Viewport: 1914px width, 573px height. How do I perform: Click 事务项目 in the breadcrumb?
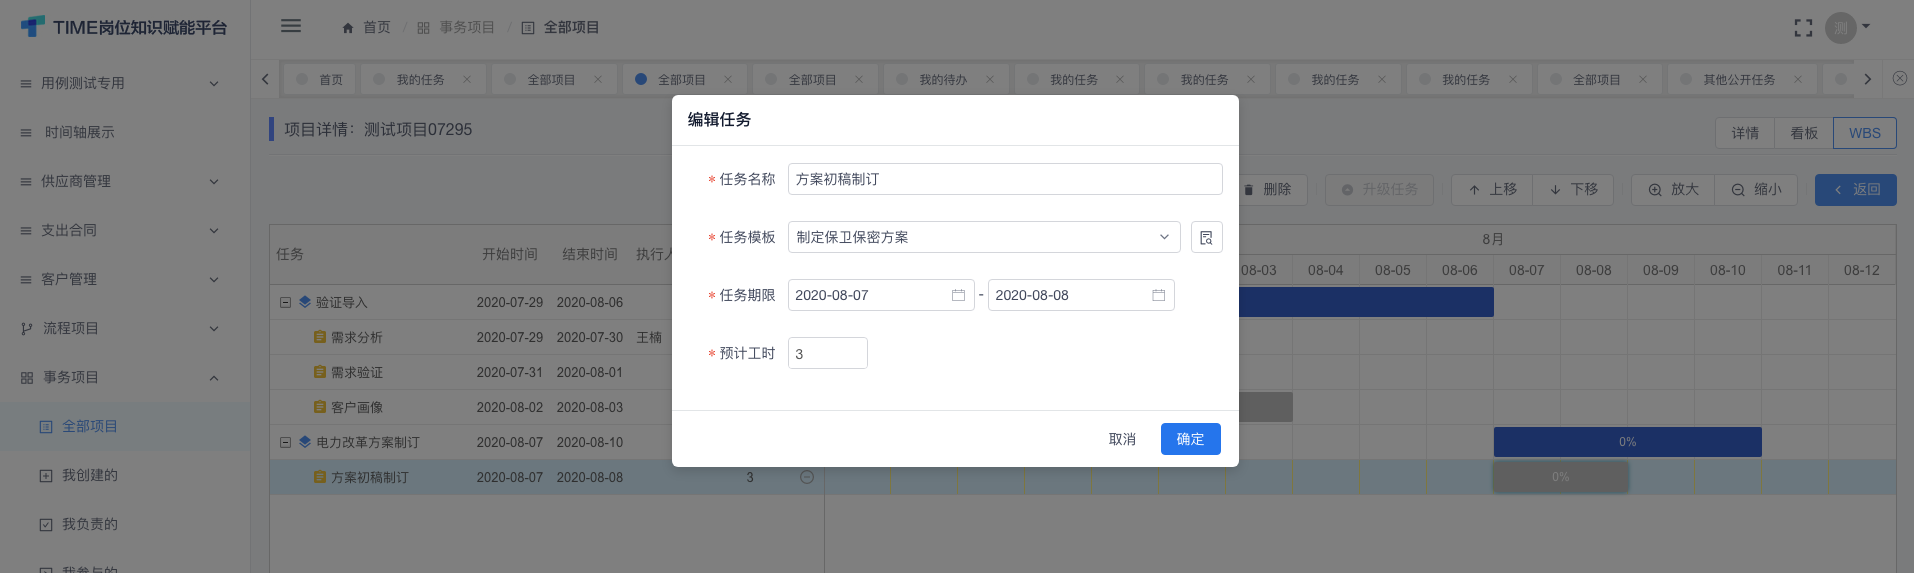[467, 28]
